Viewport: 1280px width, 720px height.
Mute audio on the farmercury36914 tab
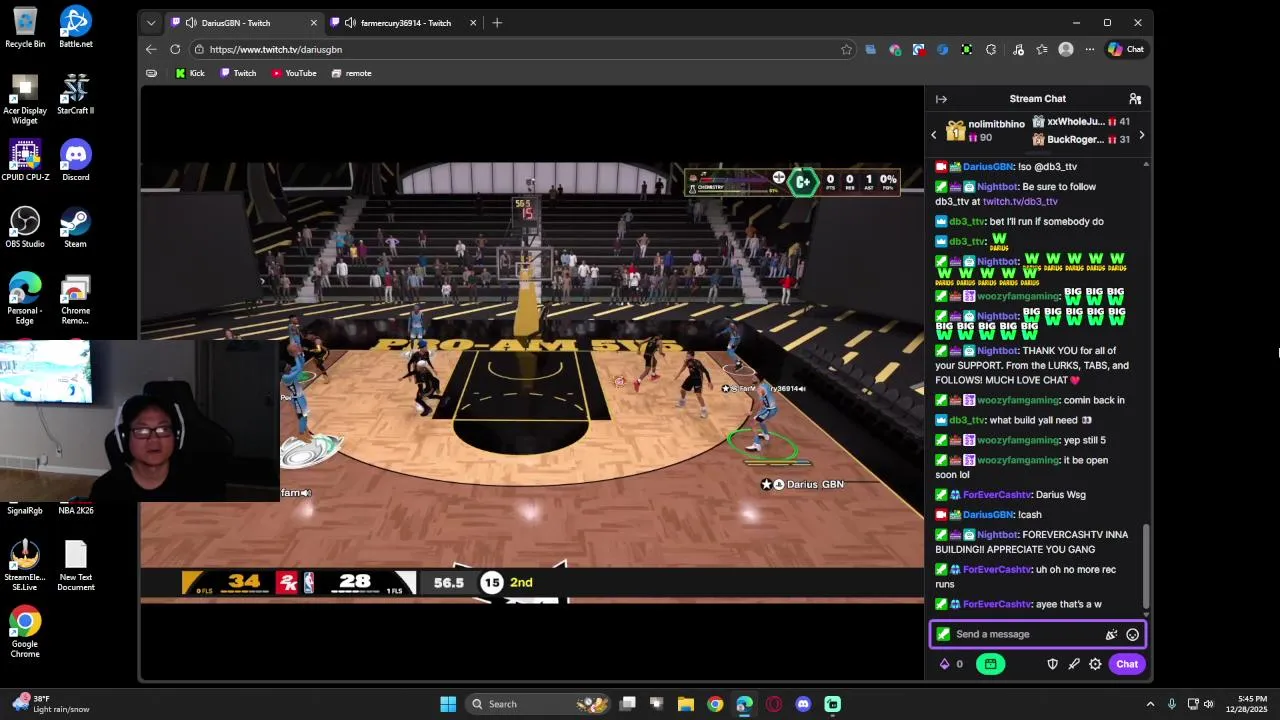tap(350, 23)
